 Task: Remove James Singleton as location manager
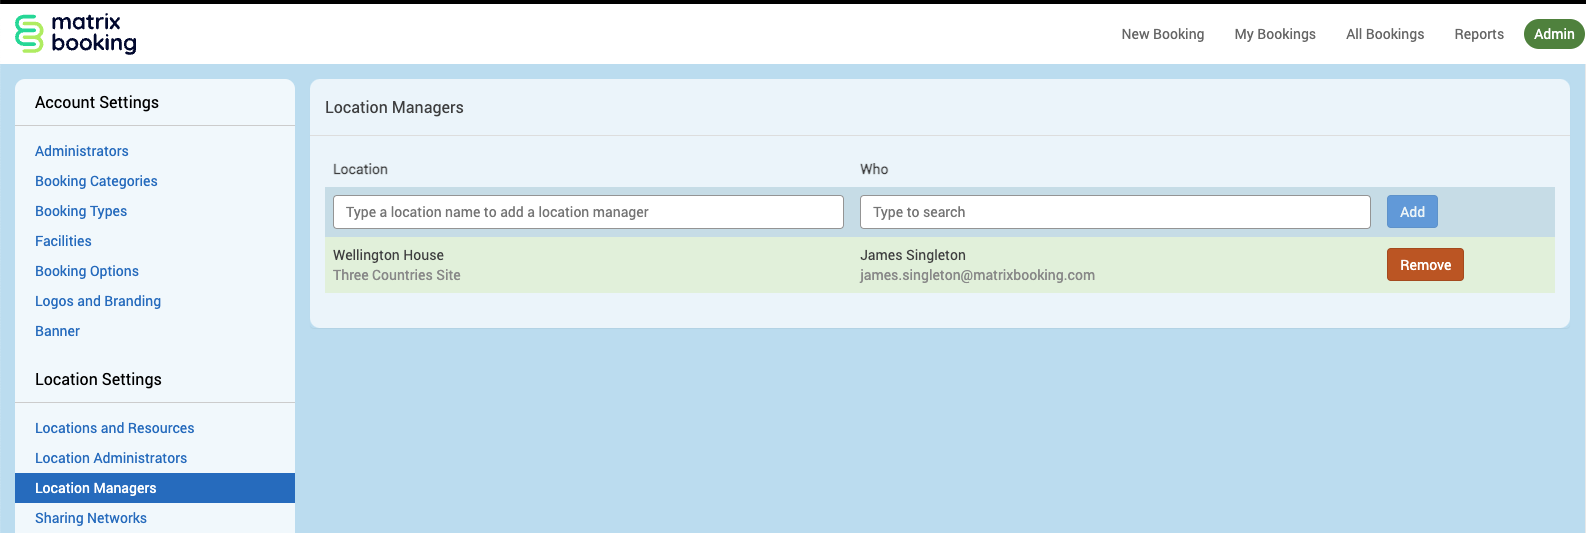point(1424,265)
